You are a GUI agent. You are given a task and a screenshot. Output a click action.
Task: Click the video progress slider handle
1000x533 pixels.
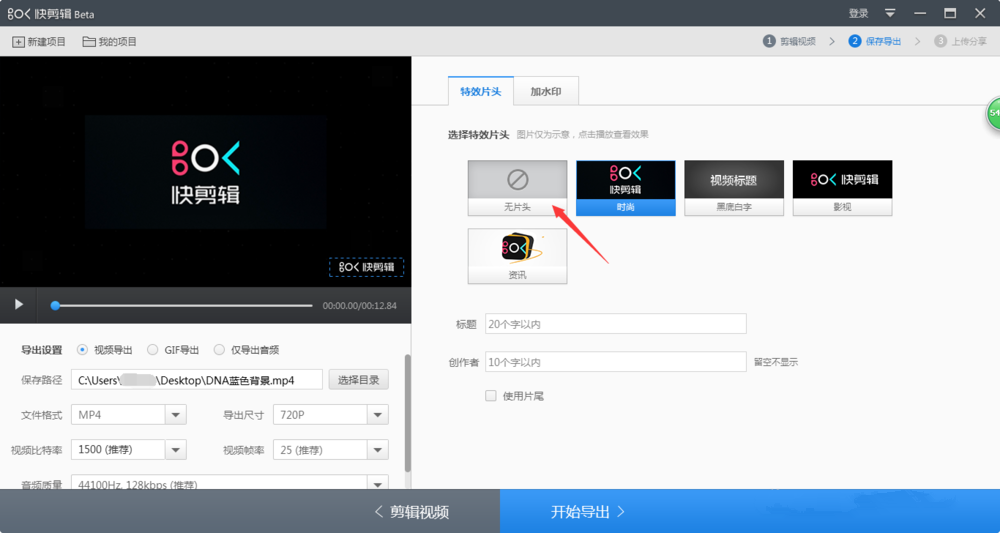pos(55,305)
